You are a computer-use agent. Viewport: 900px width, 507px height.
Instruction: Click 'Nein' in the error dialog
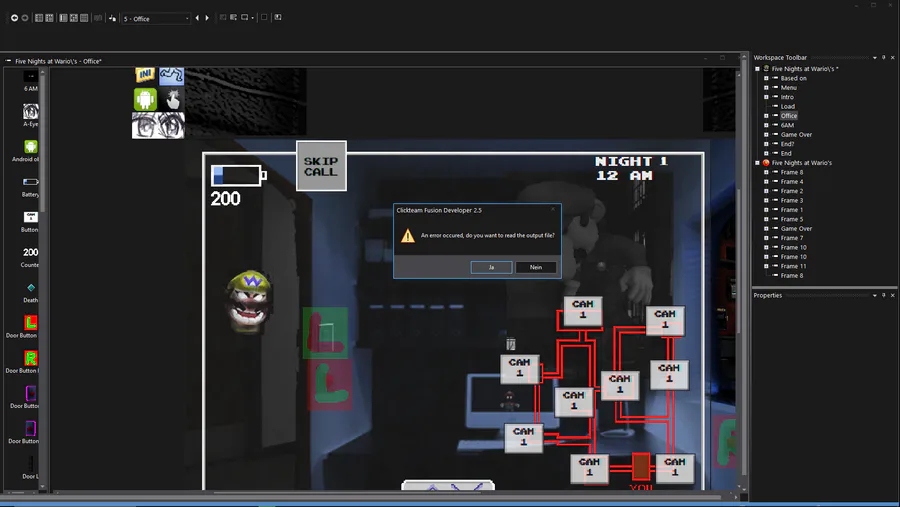tap(536, 267)
